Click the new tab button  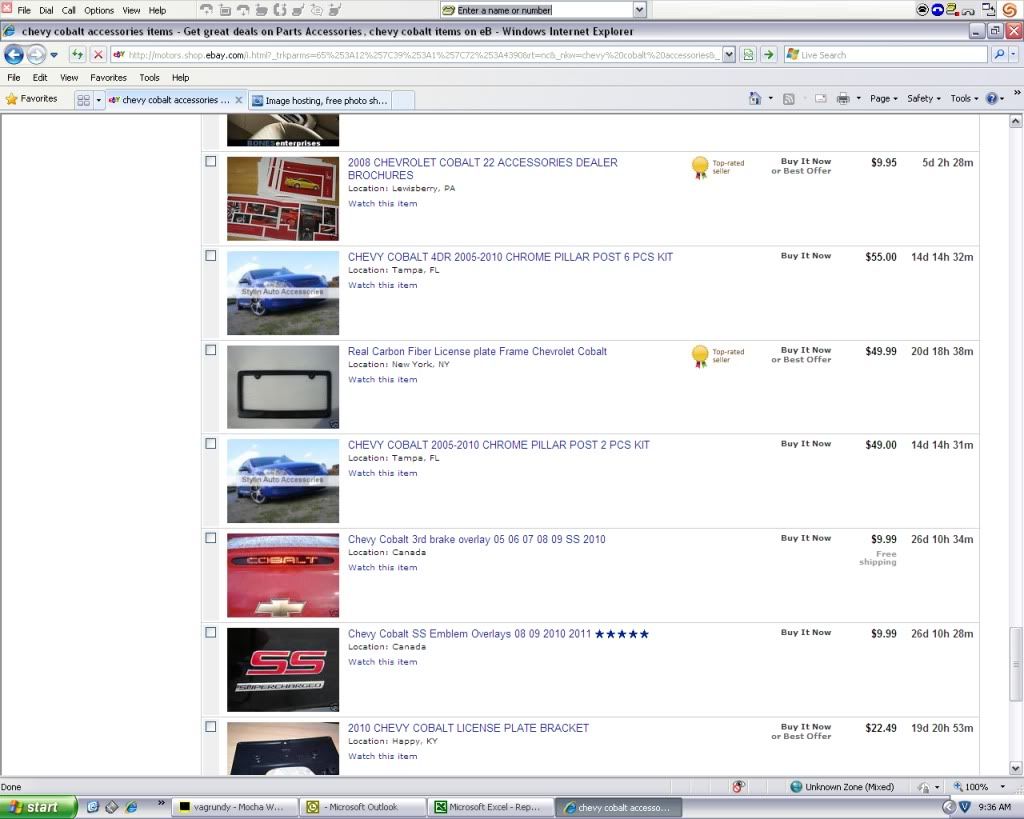(x=404, y=101)
